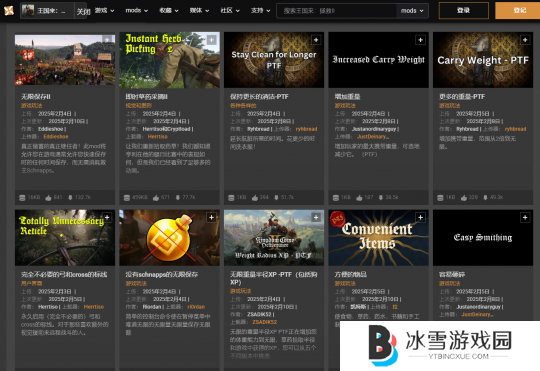Expand the 游戏 (Games) menu
The width and height of the screenshot is (540, 371).
point(104,11)
